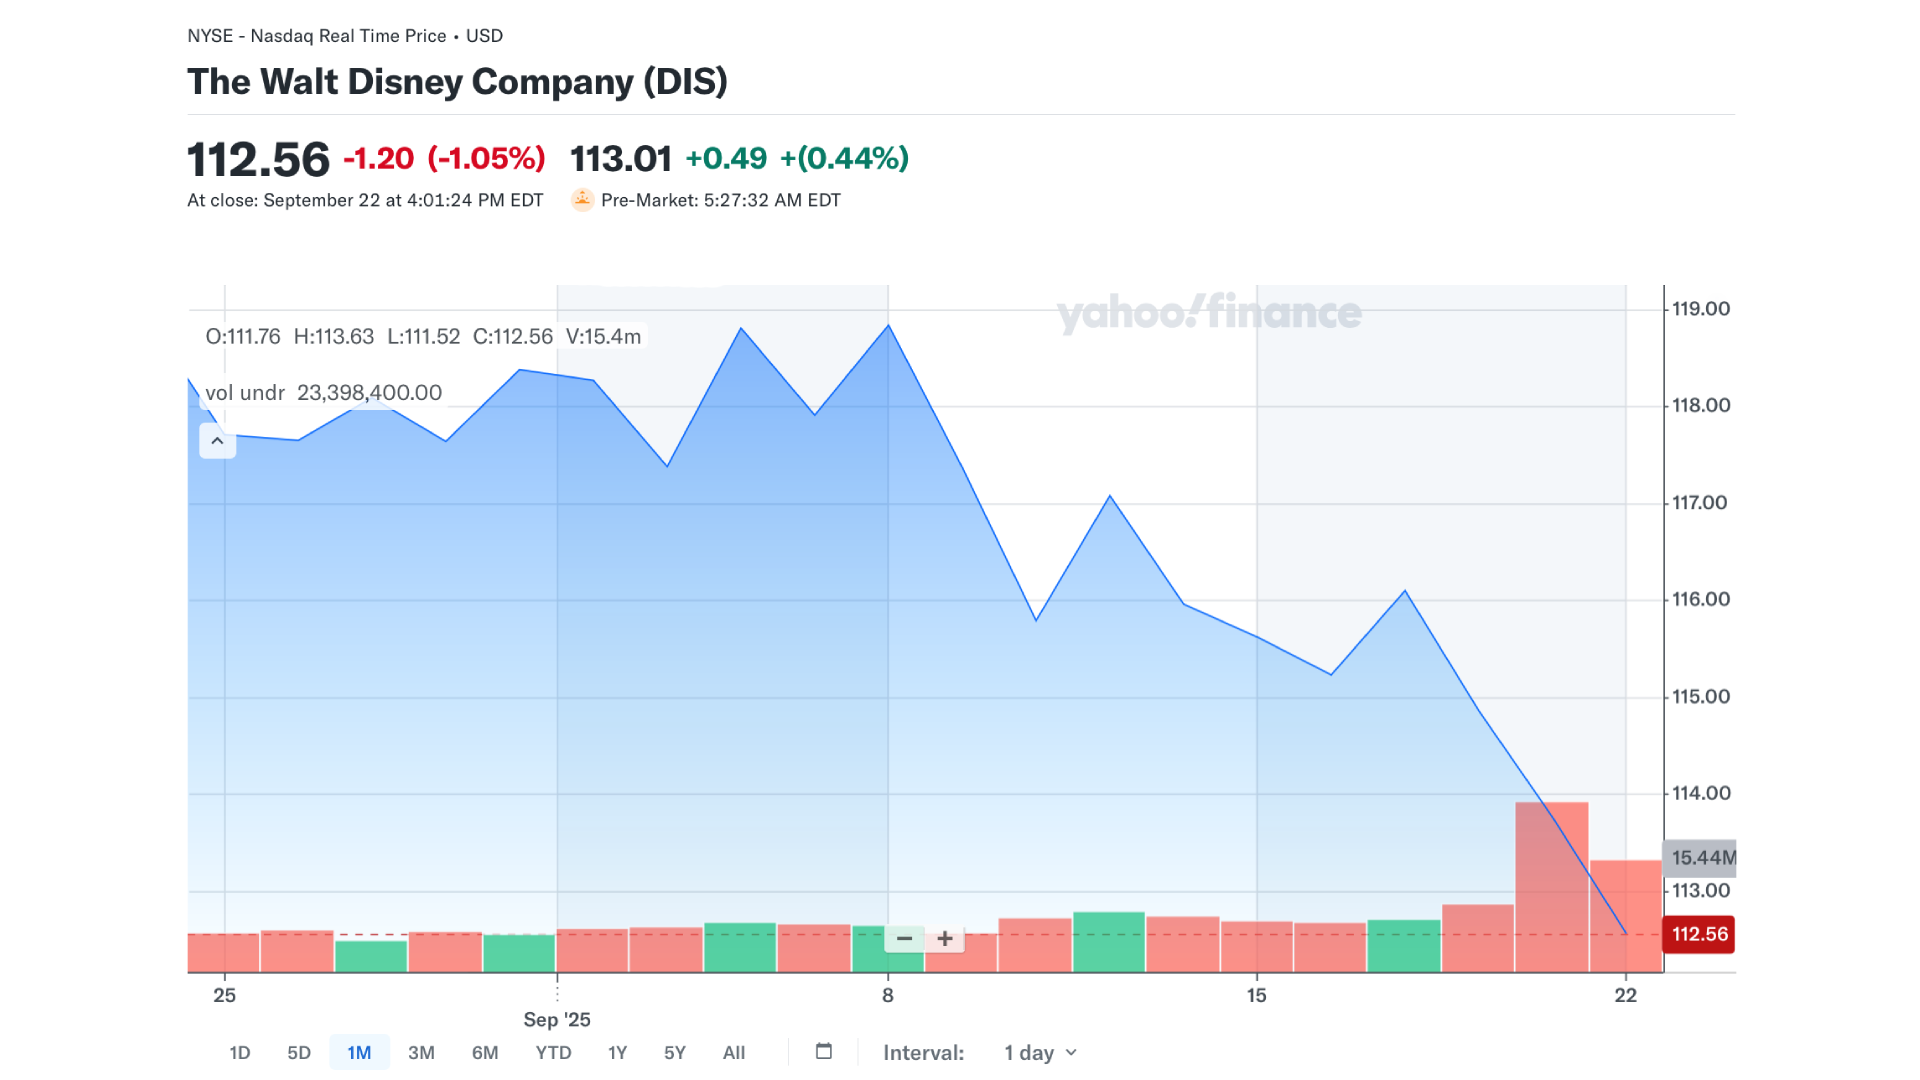The width and height of the screenshot is (1920, 1080).
Task: Click the +0.49 +(0.44%) pre-market change
Action: (x=797, y=158)
